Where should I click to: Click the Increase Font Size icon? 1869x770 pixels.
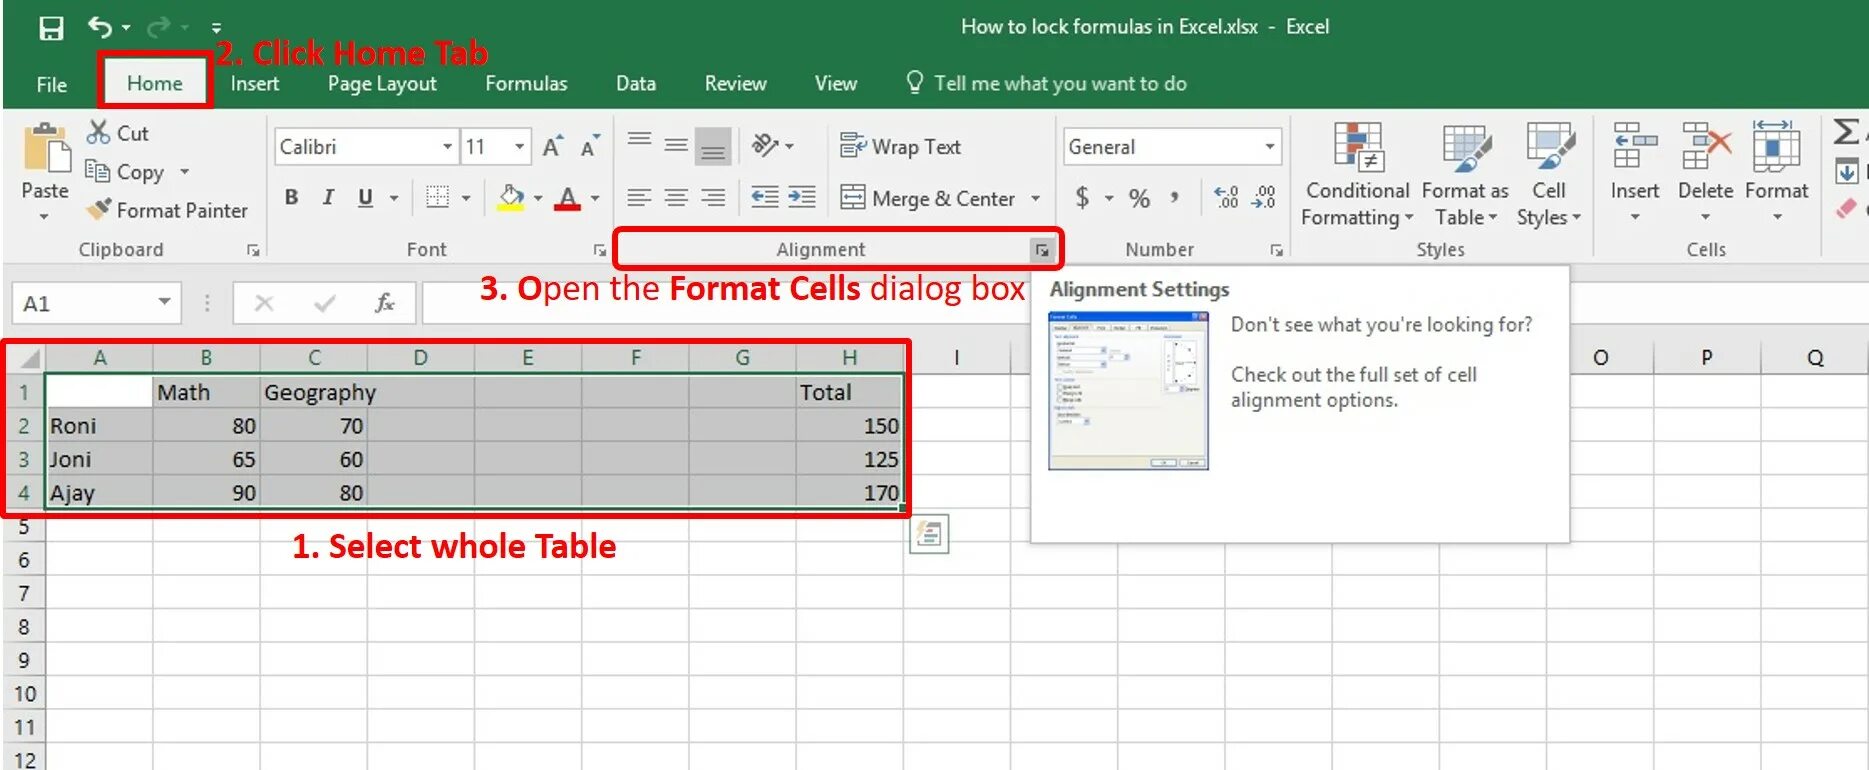click(x=552, y=147)
